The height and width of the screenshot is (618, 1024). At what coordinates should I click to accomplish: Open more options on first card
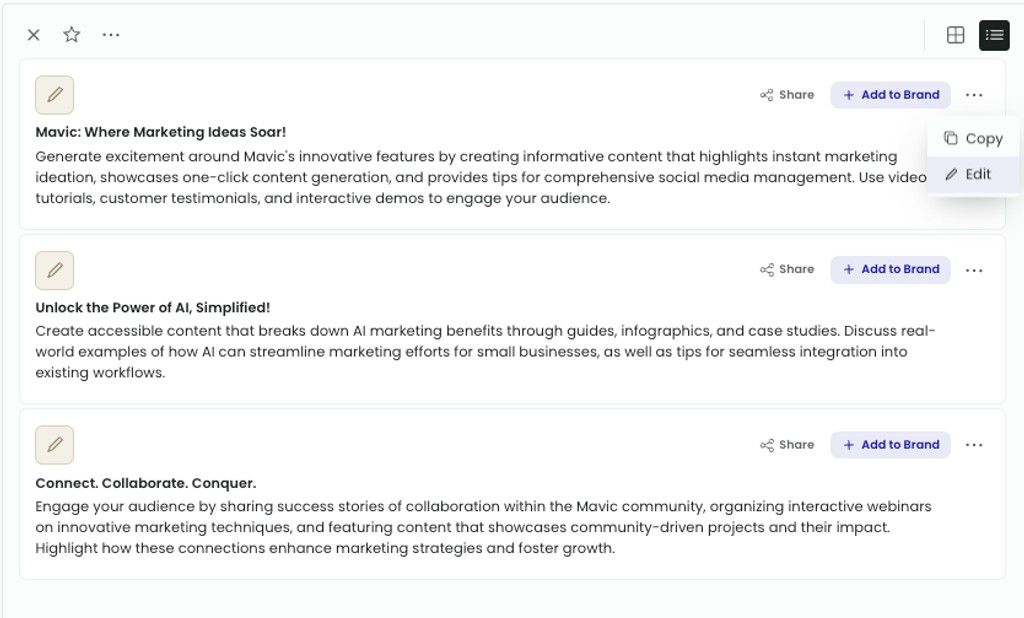tap(974, 95)
